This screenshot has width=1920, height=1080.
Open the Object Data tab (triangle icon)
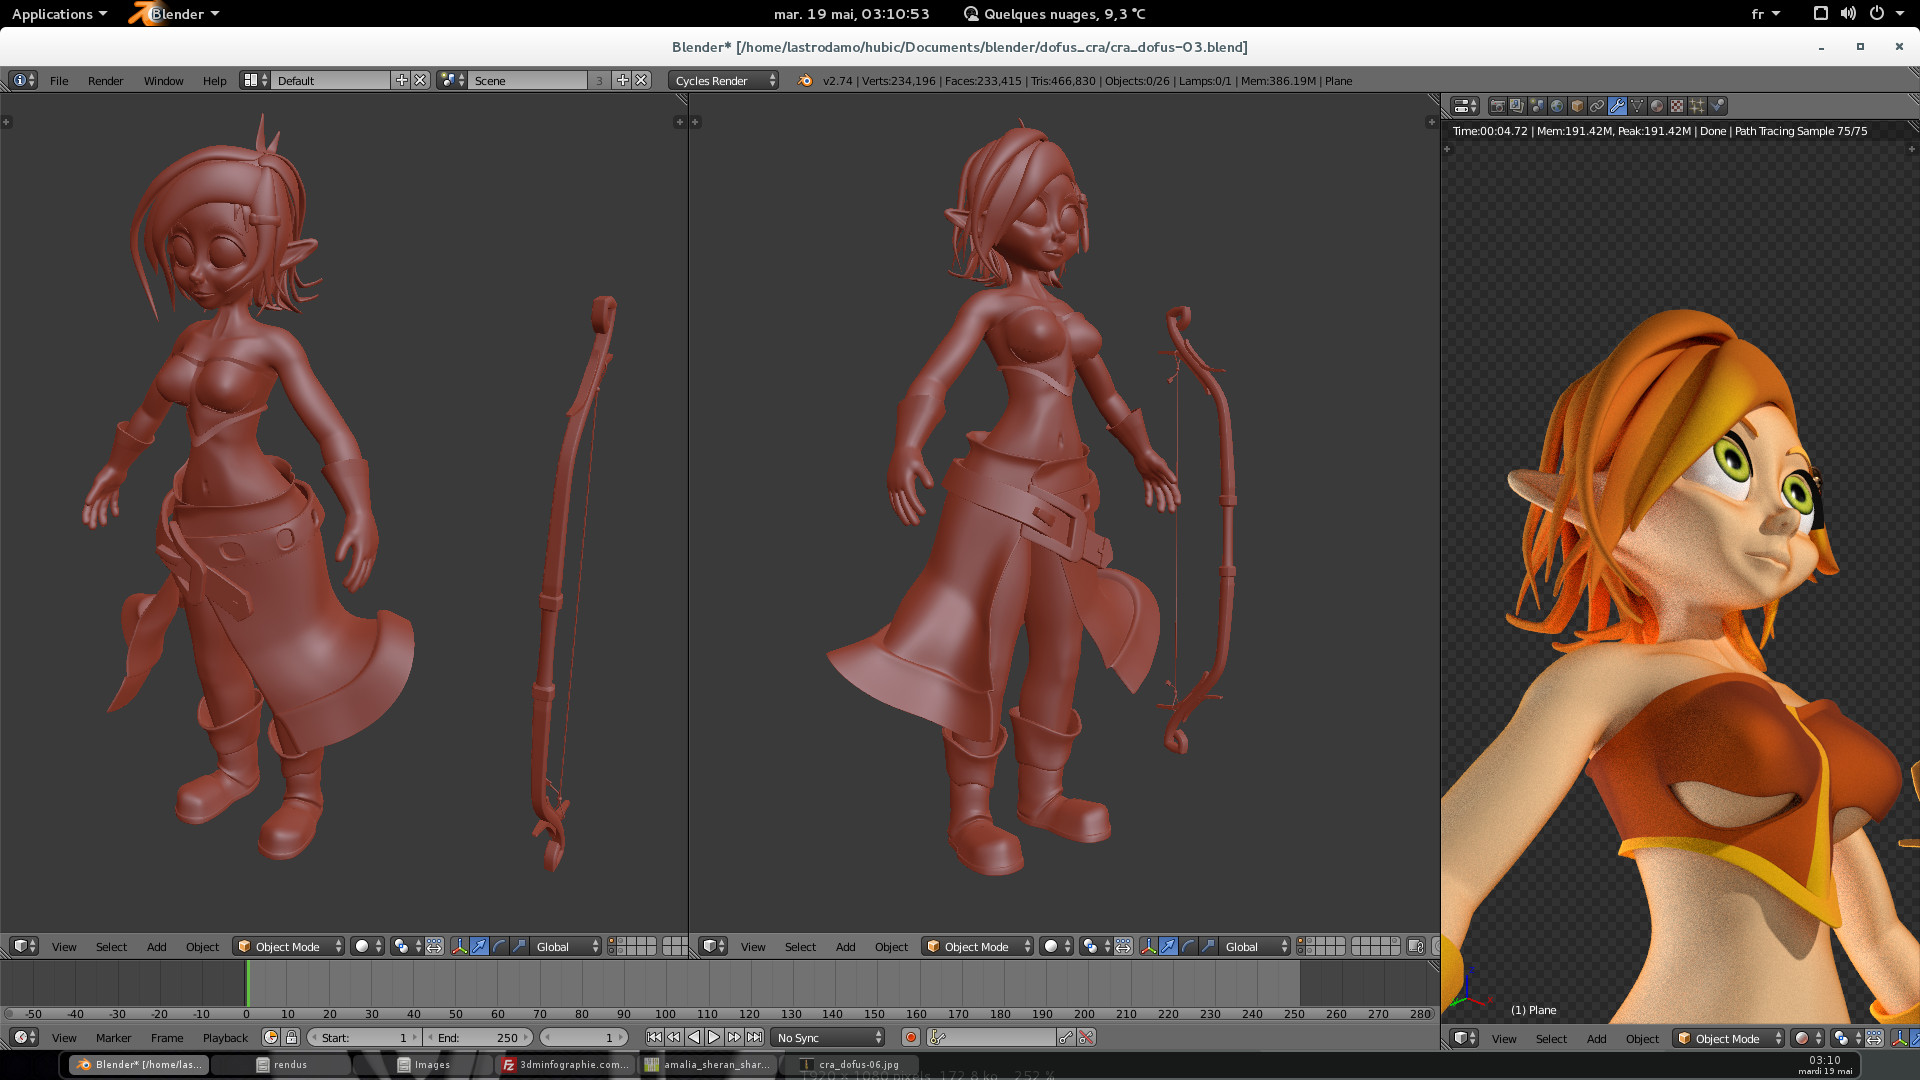click(1637, 106)
